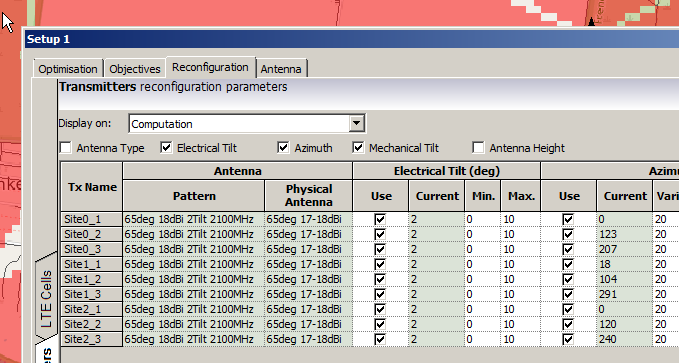The height and width of the screenshot is (363, 679).
Task: Toggle Azimuth Use for Site0_3
Action: 568,249
